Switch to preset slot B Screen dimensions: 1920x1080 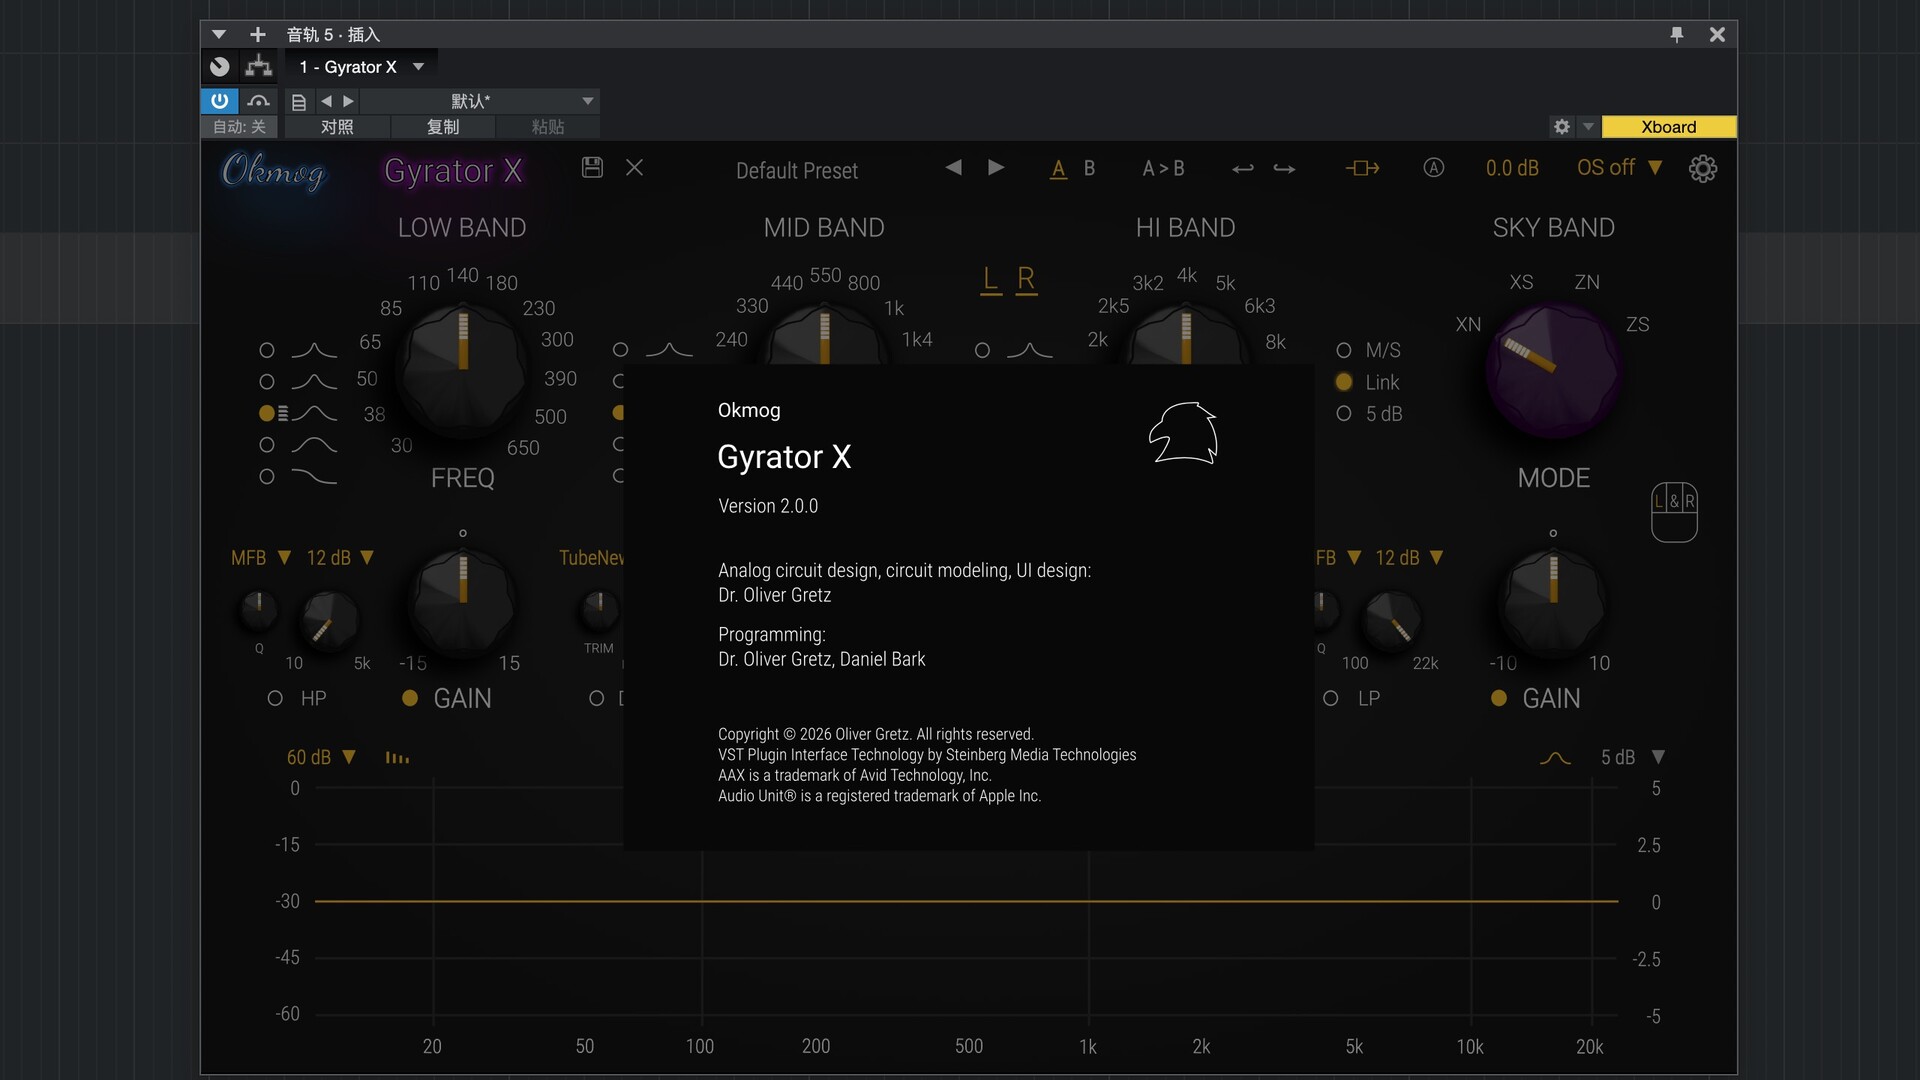[x=1089, y=168]
